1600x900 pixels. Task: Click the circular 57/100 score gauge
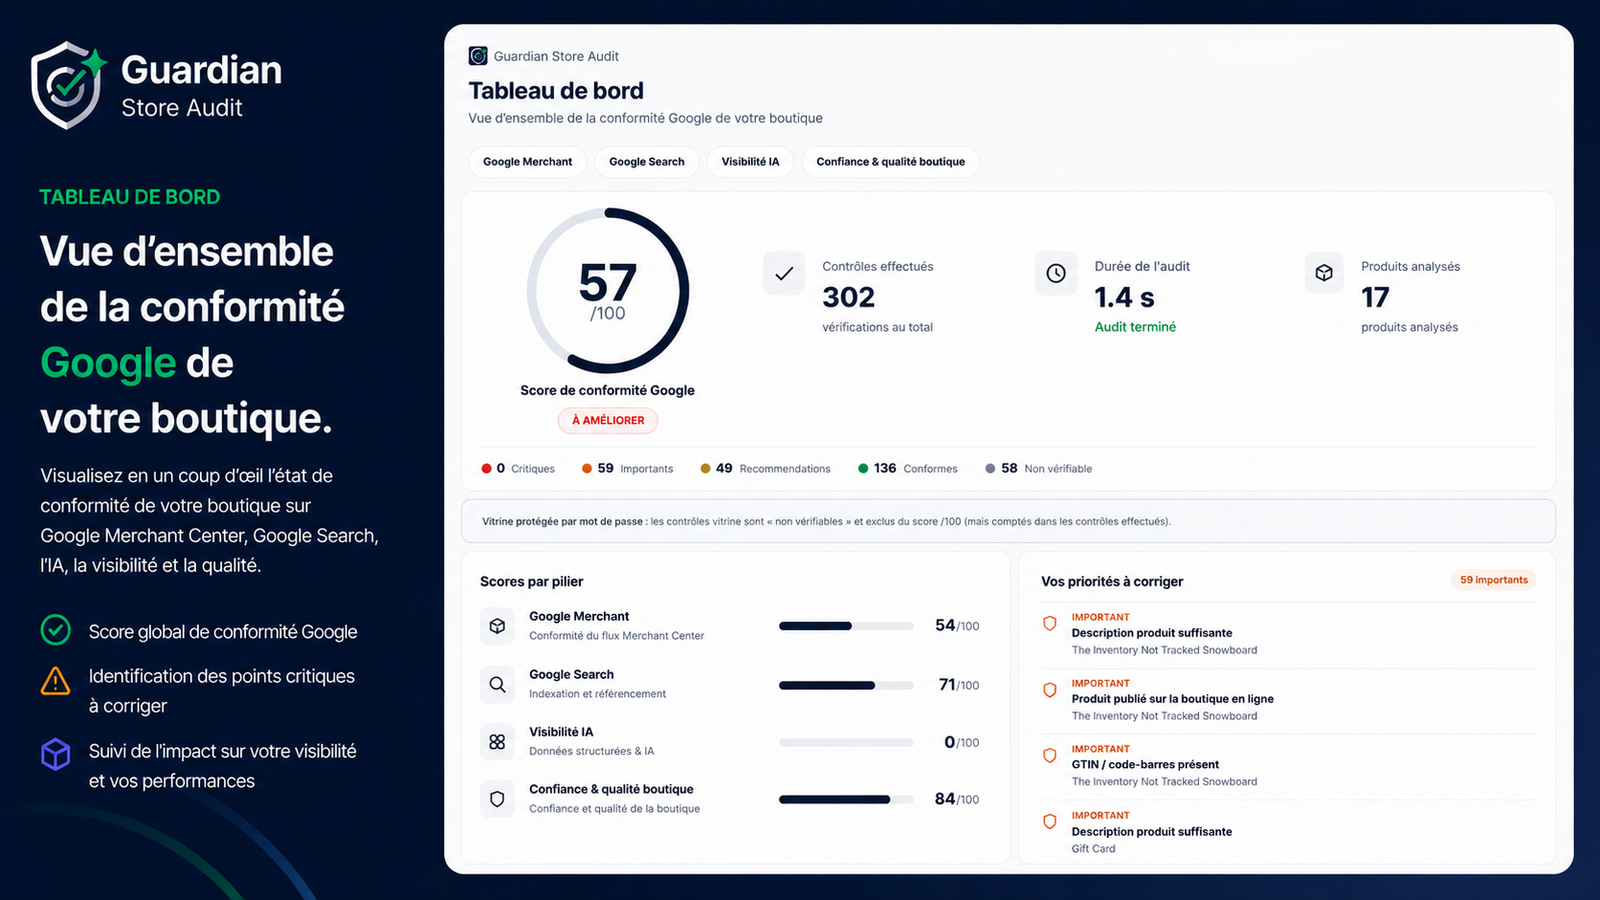tap(608, 291)
